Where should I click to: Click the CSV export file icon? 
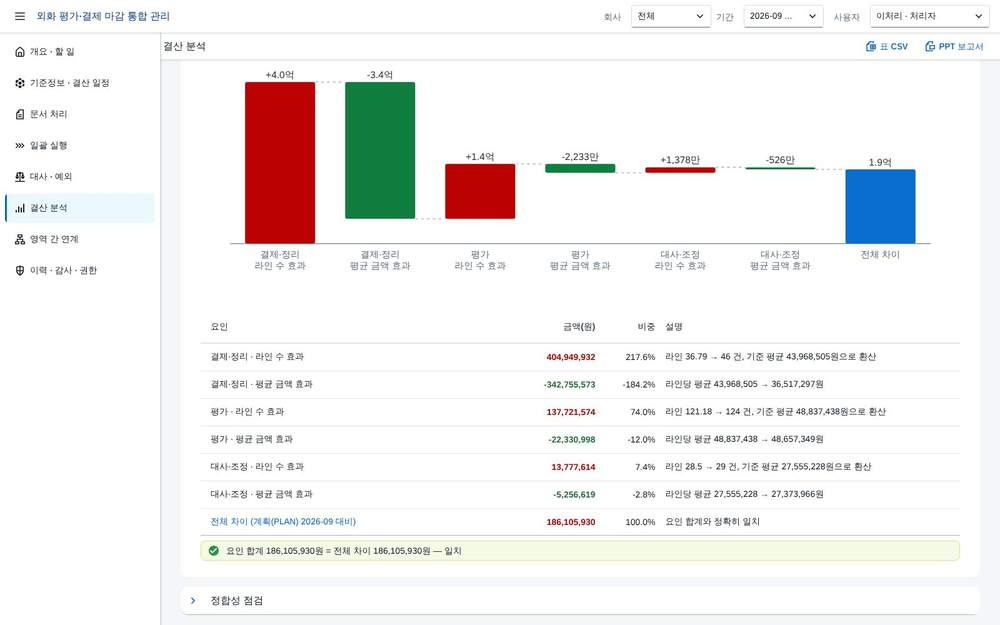coord(871,47)
